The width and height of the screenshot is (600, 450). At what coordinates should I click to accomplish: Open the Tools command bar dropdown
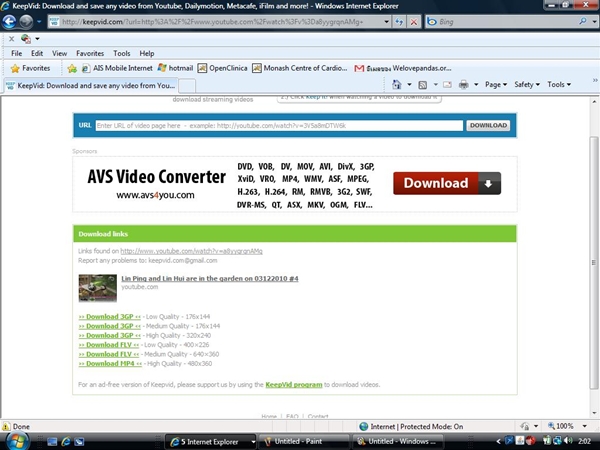pyautogui.click(x=559, y=85)
